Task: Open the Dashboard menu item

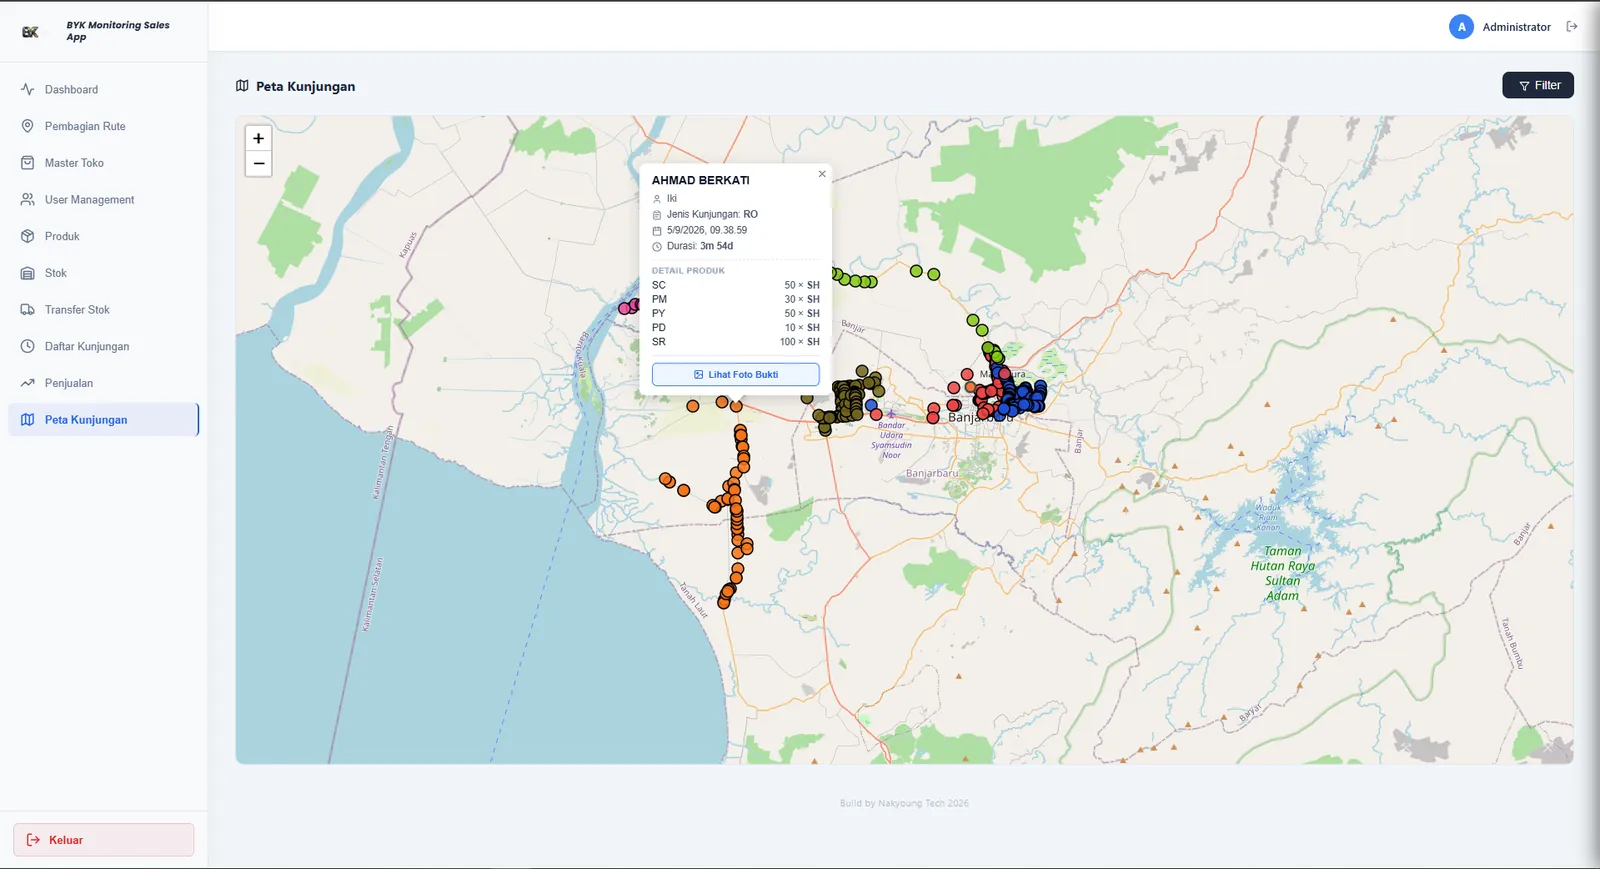Action: click(104, 90)
